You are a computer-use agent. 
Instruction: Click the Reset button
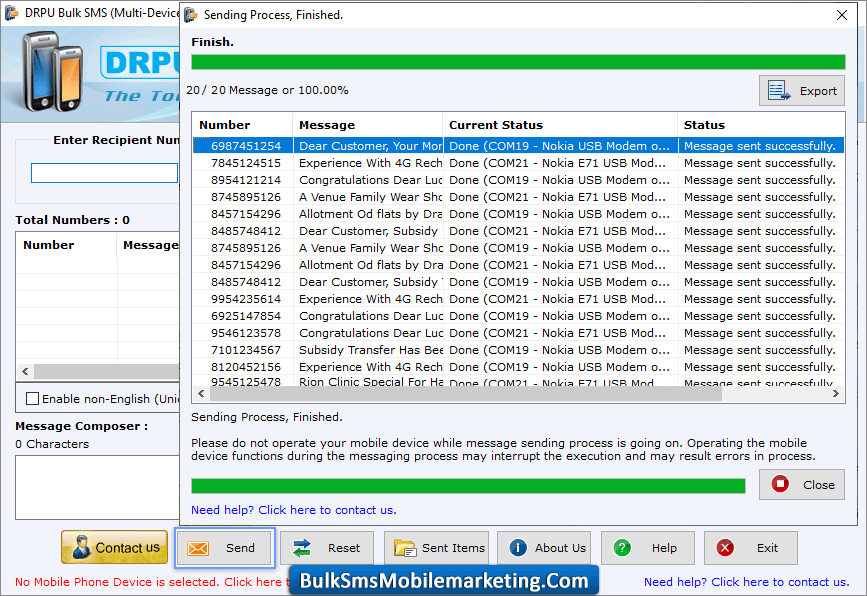(x=327, y=548)
